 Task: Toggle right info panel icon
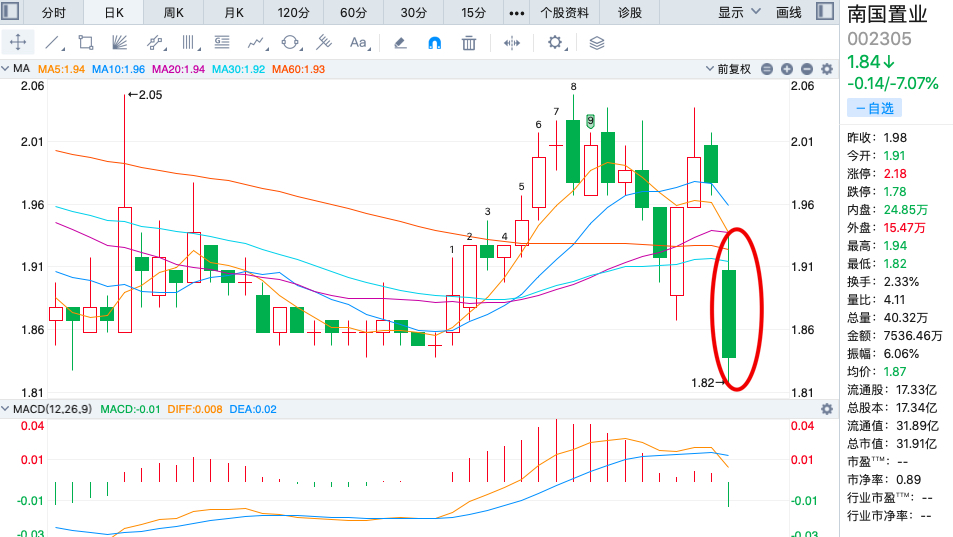[x=825, y=11]
